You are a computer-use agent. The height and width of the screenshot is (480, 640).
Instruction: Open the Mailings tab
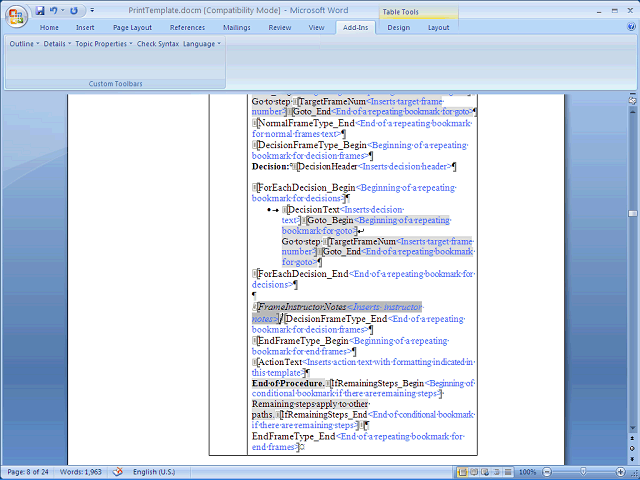click(x=237, y=27)
